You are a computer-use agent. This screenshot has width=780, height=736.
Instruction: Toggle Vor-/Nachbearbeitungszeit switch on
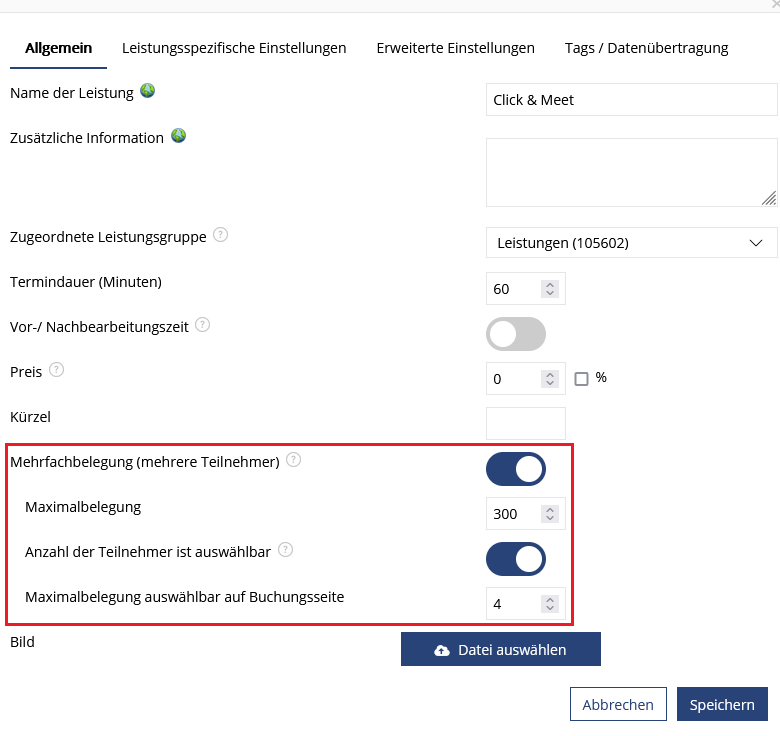point(516,334)
